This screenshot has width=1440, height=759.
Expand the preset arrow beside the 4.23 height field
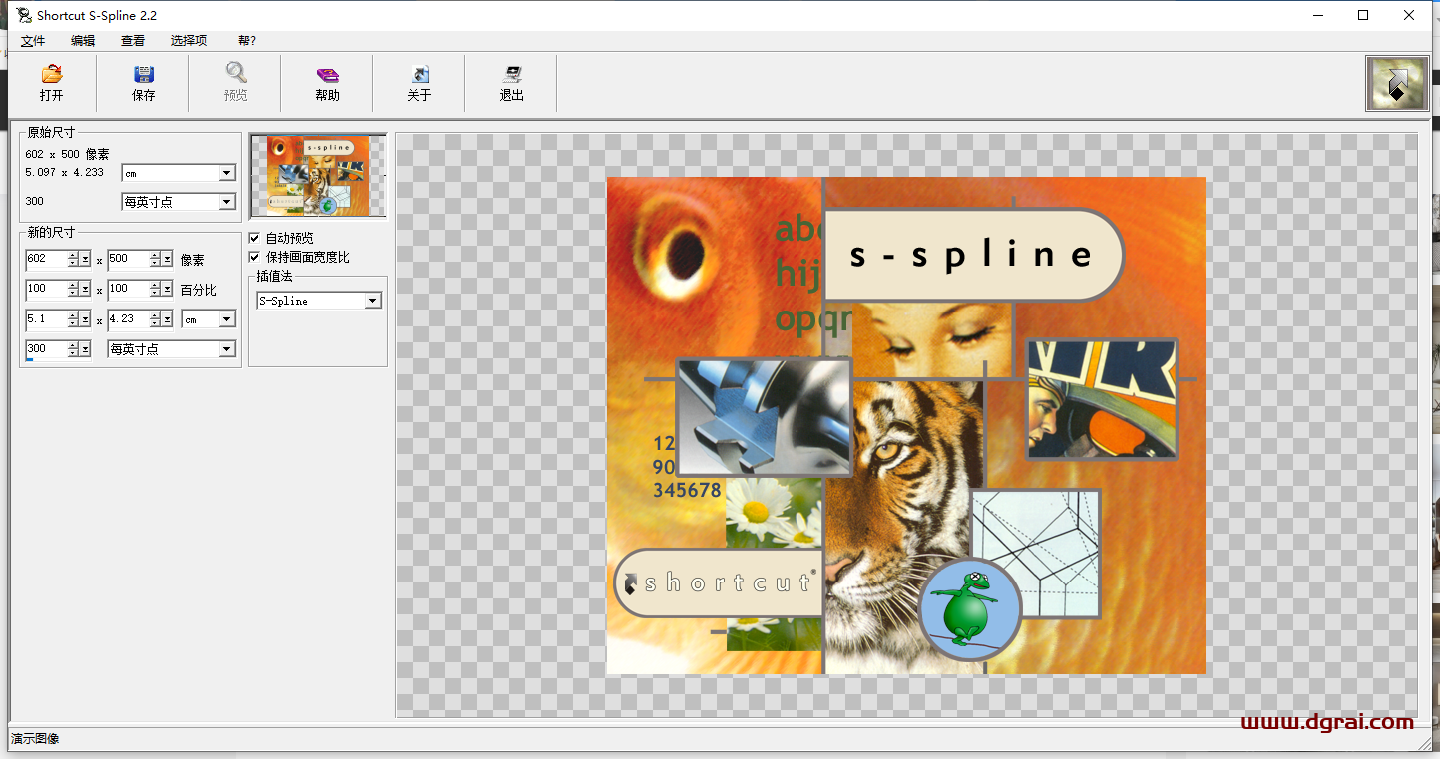click(168, 319)
